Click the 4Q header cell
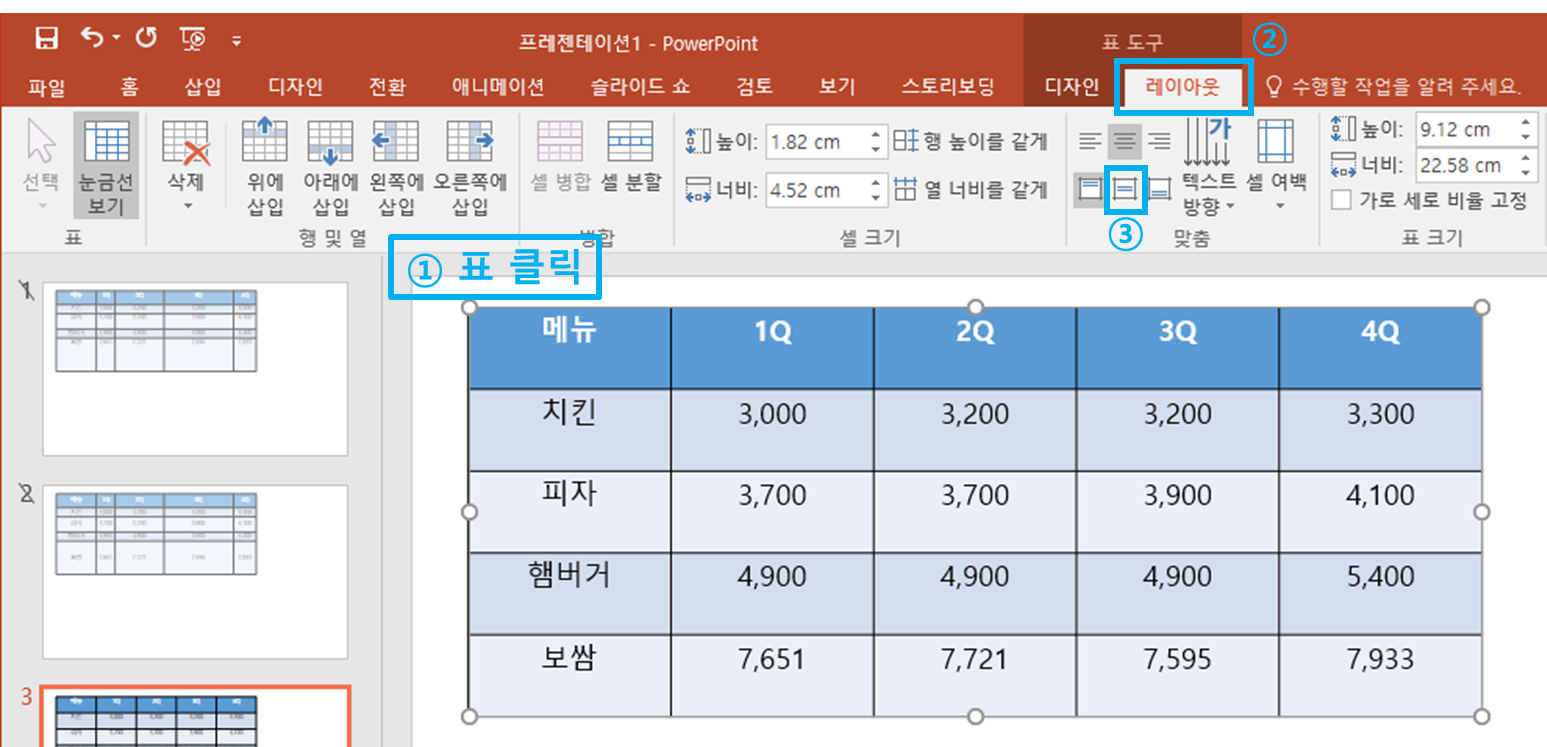The width and height of the screenshot is (1547, 747). pos(1380,348)
